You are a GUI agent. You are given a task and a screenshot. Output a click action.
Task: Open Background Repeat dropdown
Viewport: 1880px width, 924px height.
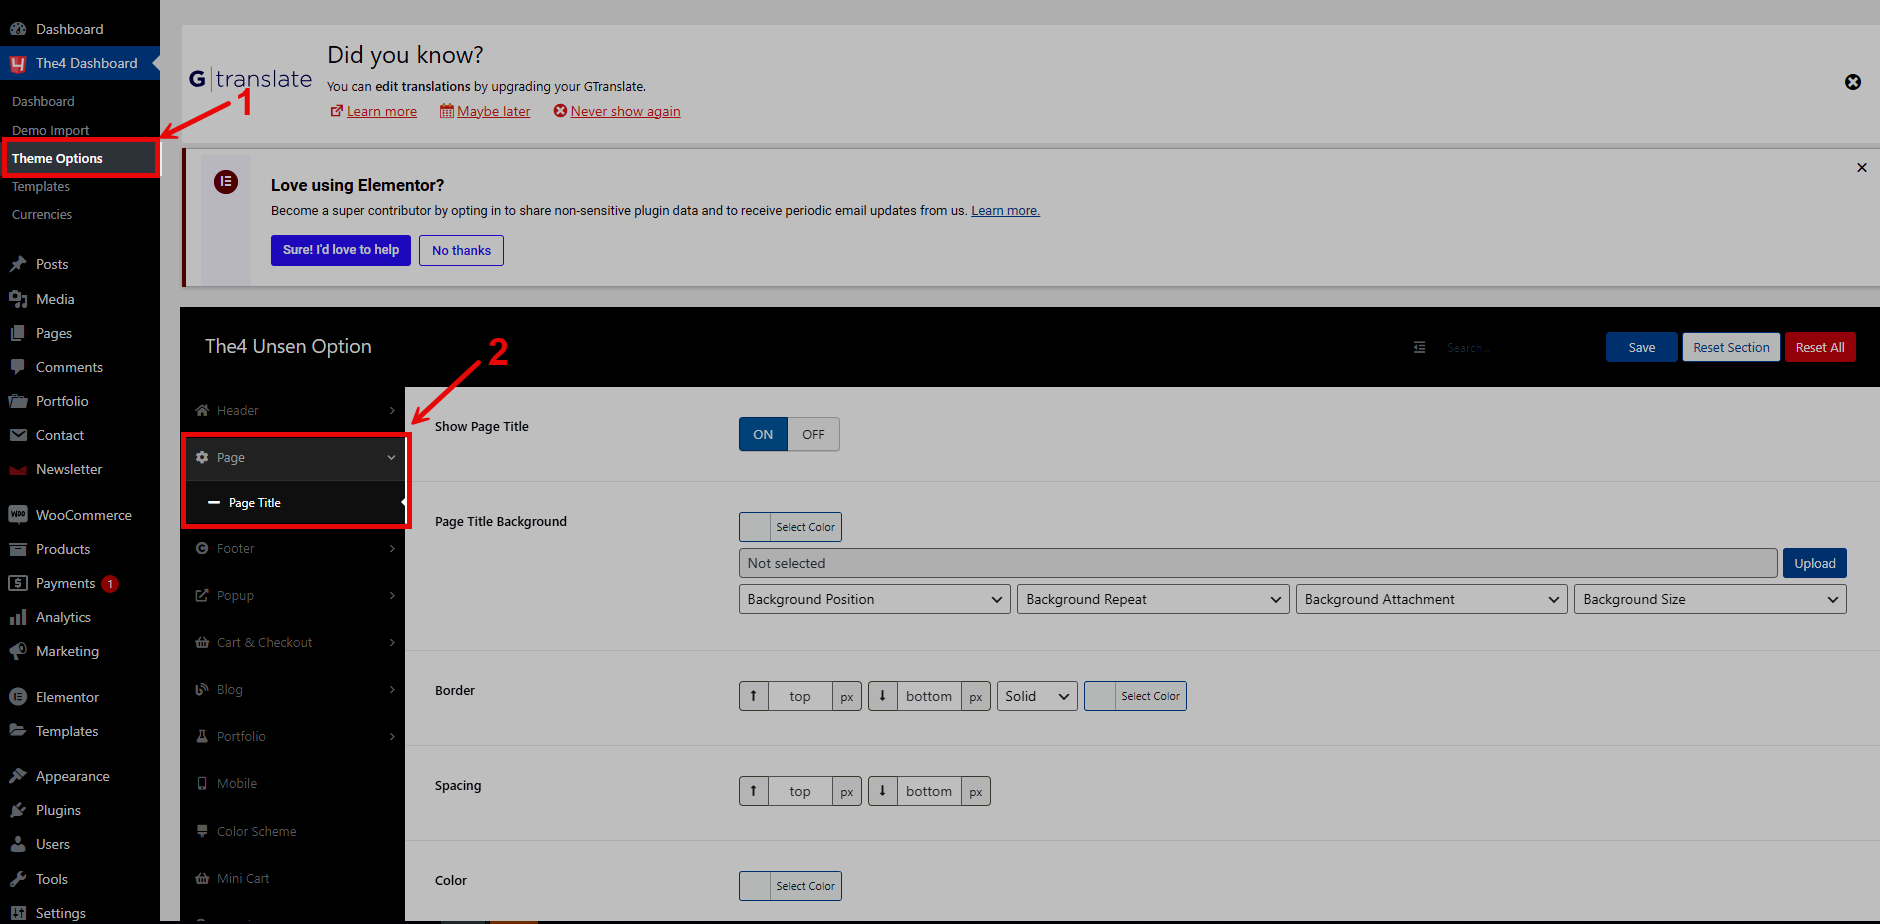coord(1153,599)
